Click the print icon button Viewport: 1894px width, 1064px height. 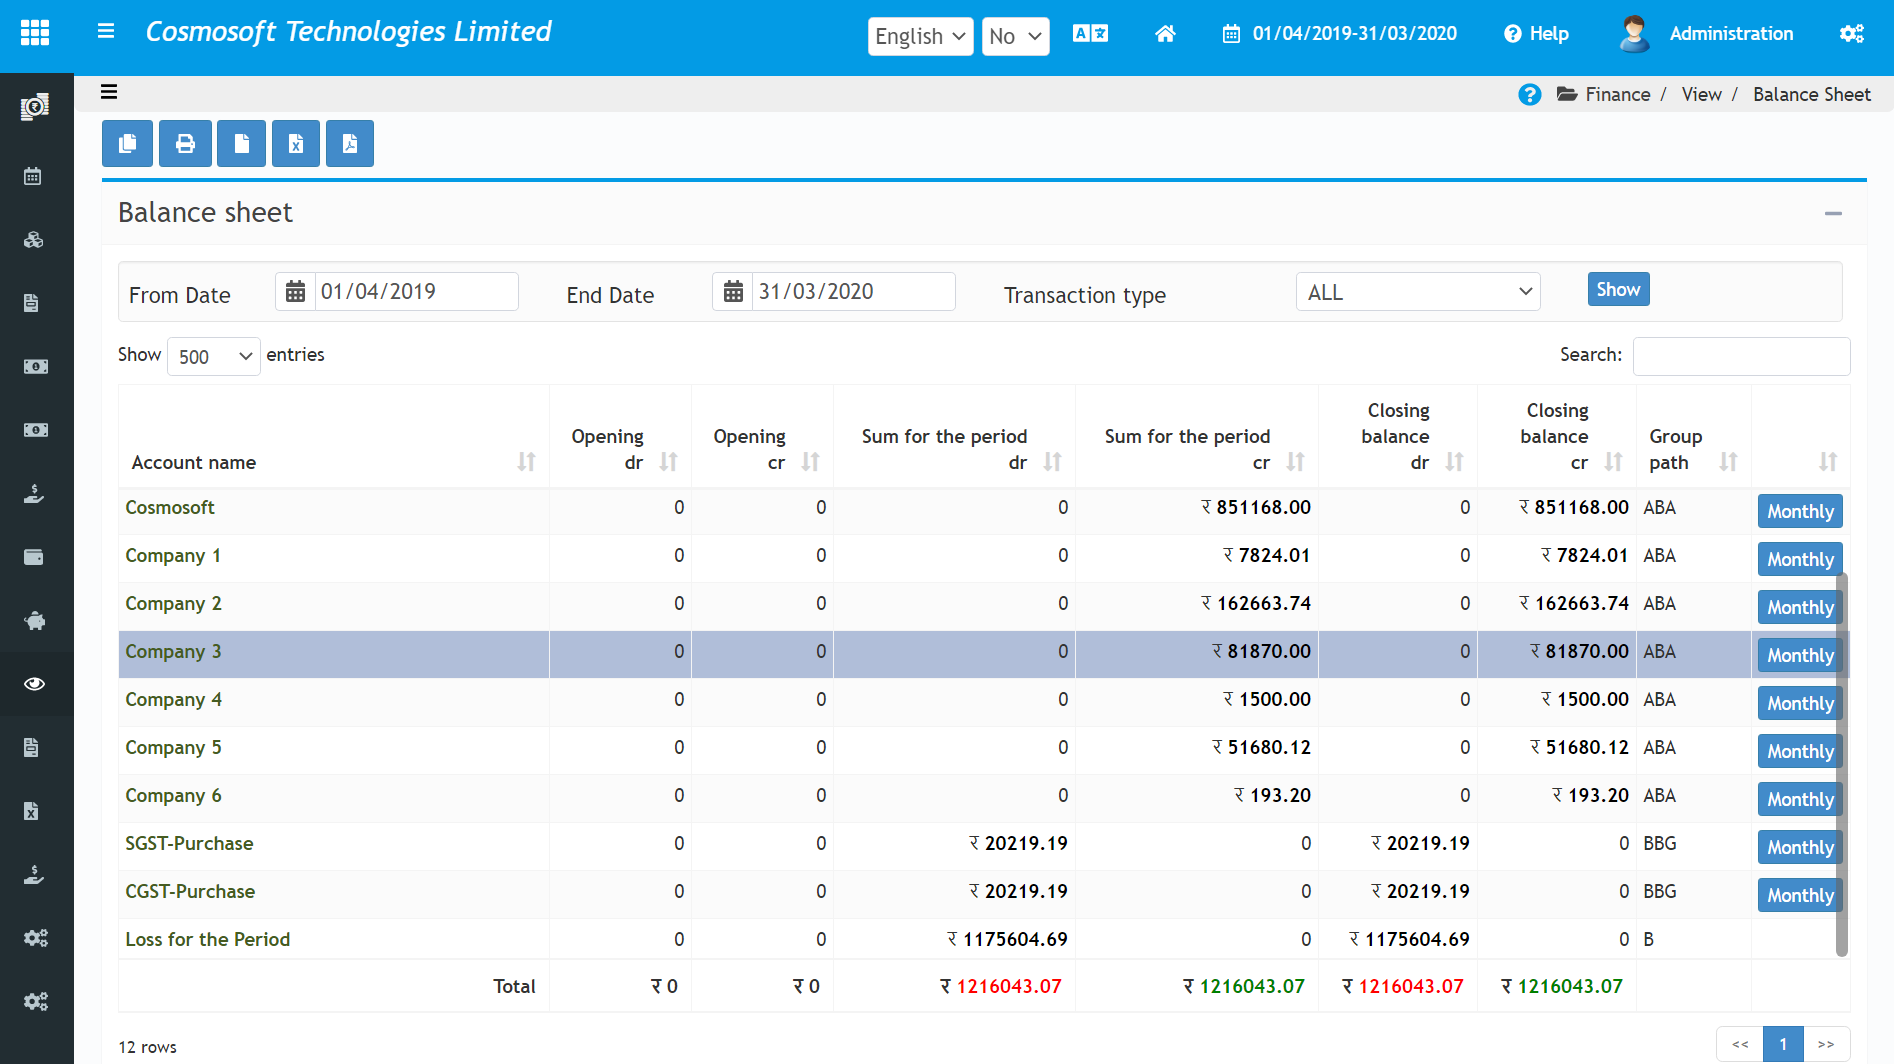click(185, 144)
